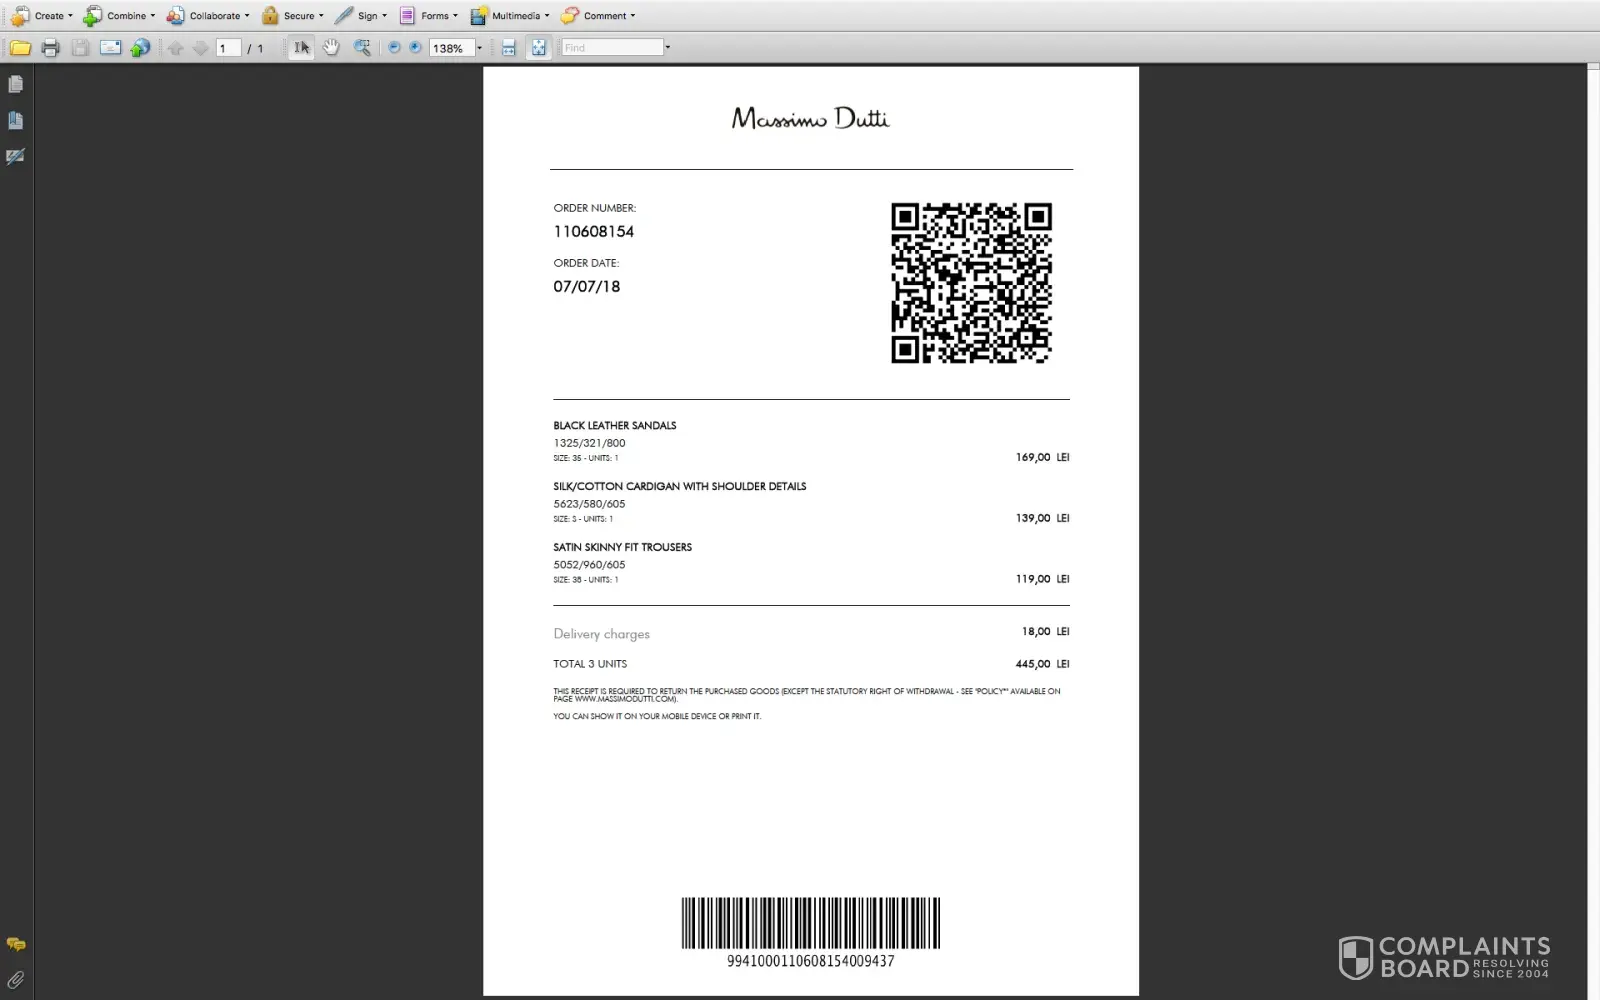Click the delivery amount 18,00 LEI

tap(1046, 632)
